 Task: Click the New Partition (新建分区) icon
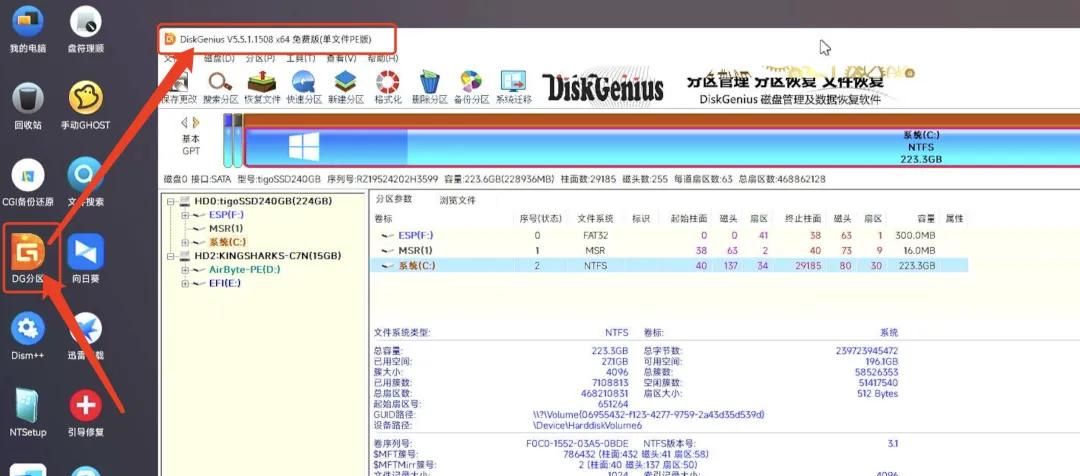pos(346,82)
